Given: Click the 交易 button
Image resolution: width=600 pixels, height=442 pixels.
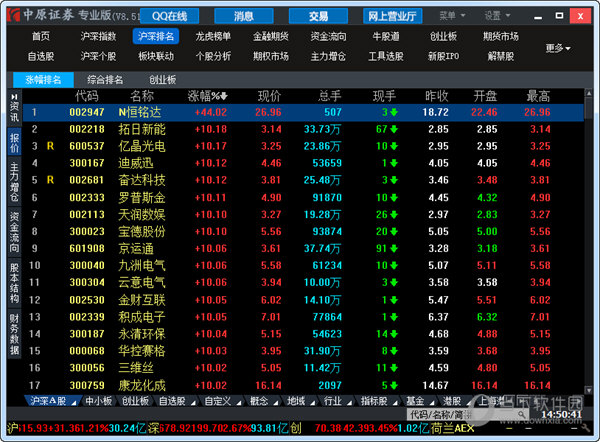Looking at the screenshot, I should point(318,16).
